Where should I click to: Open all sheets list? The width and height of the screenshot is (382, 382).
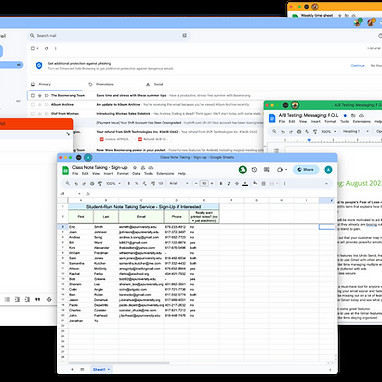pyautogui.click(x=82, y=369)
